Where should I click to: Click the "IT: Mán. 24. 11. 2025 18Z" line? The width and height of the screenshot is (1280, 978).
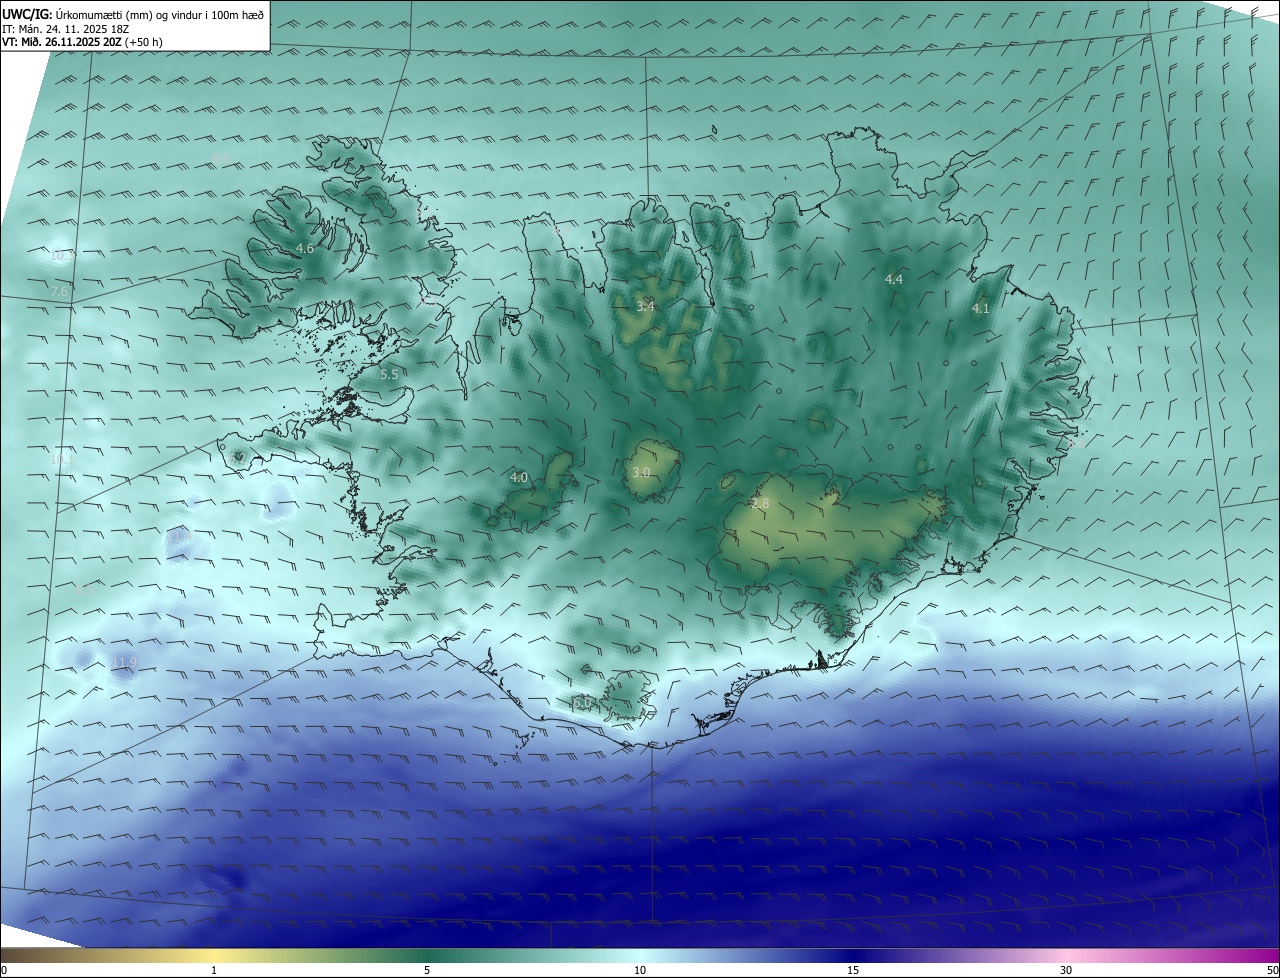point(66,28)
